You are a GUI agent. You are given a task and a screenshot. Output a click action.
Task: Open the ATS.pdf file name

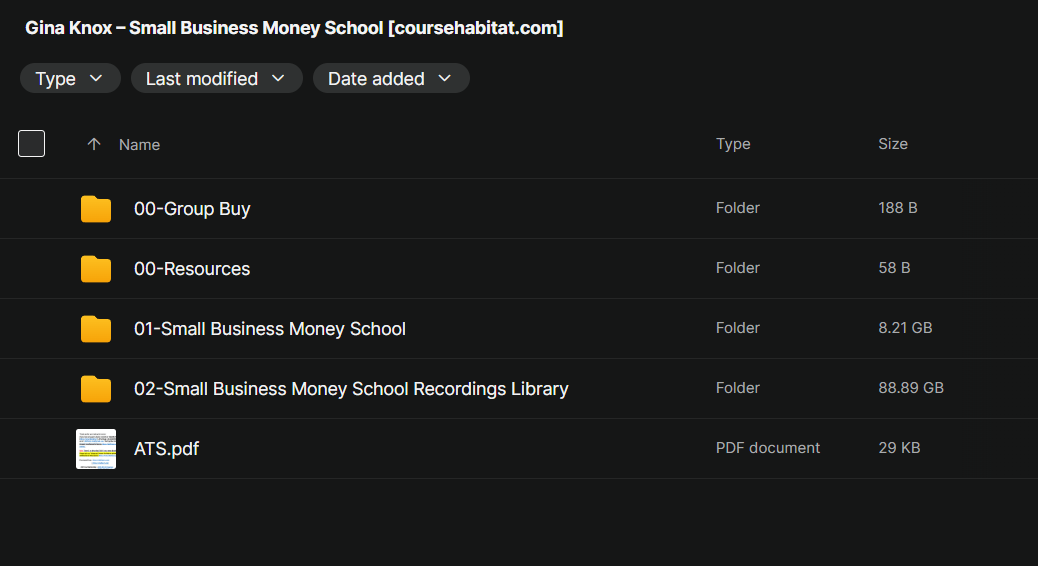(x=166, y=449)
